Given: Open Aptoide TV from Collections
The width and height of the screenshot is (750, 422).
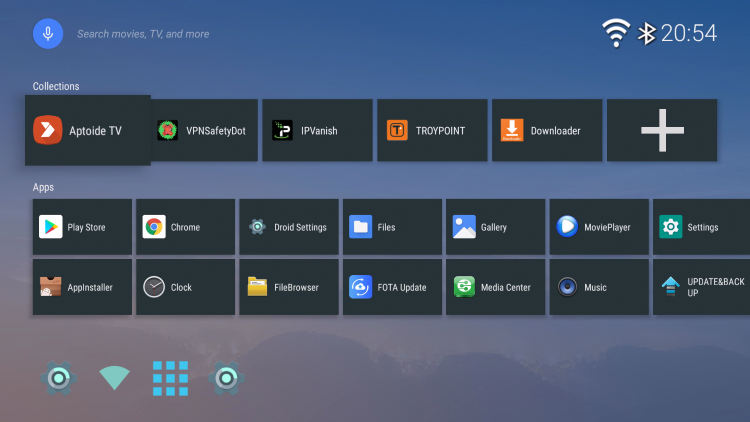Looking at the screenshot, I should [88, 130].
